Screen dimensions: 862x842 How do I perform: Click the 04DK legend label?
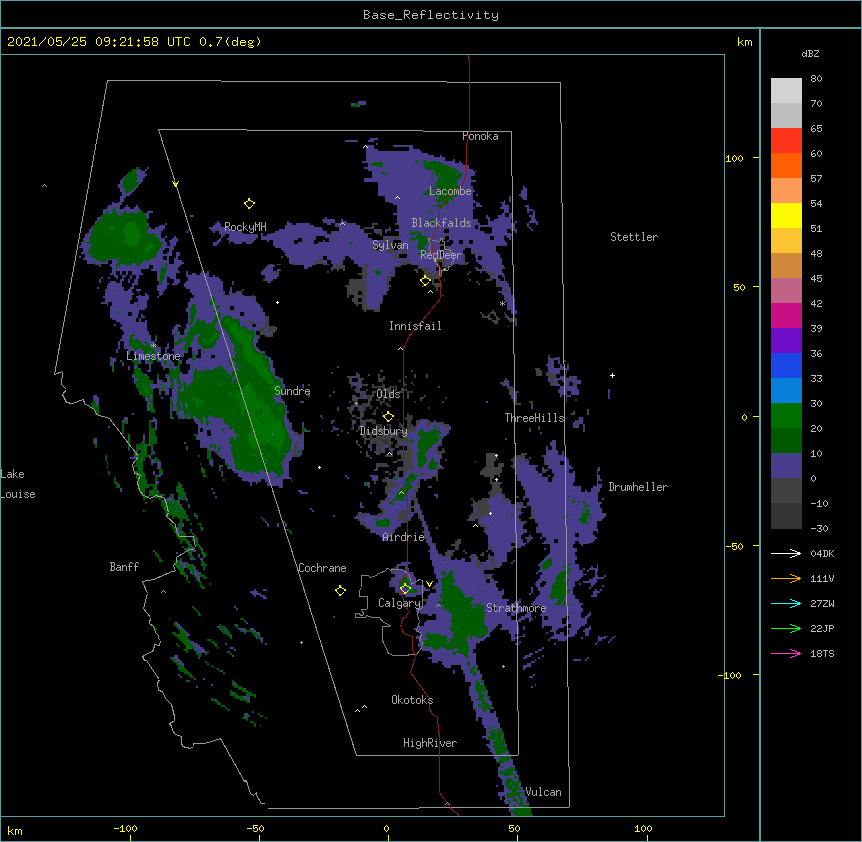[822, 553]
